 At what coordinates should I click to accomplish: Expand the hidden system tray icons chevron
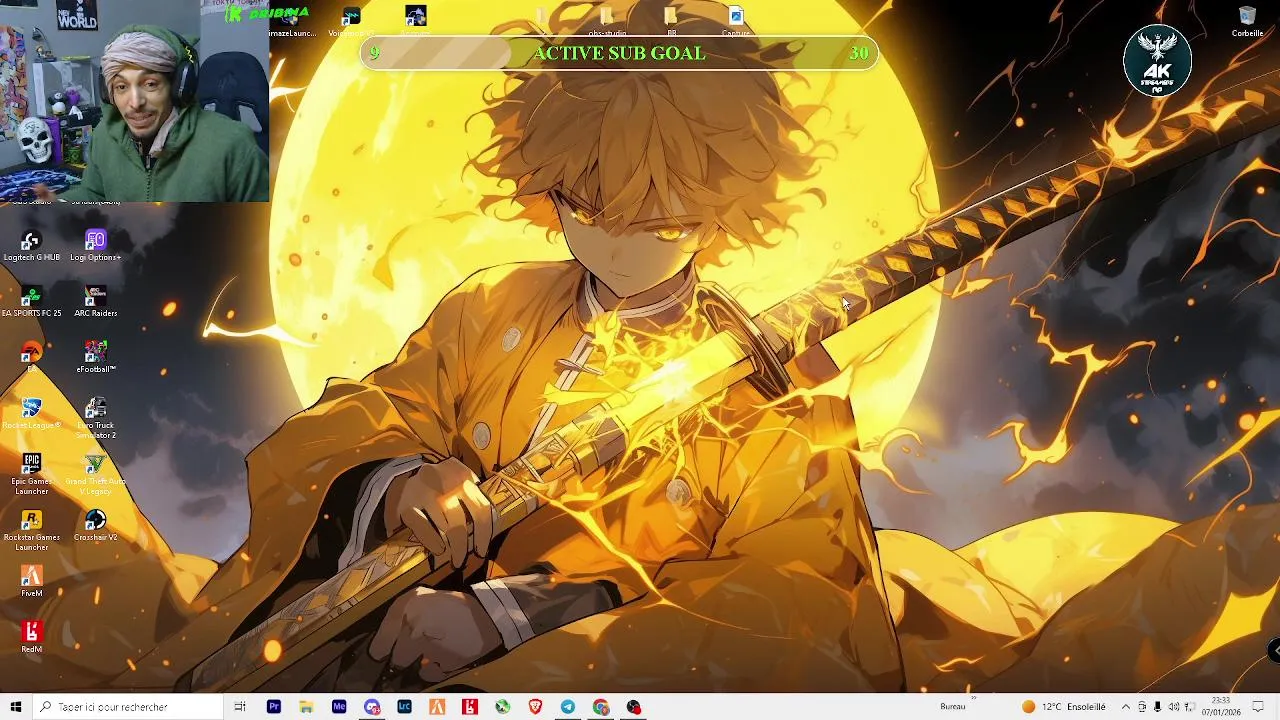[x=1126, y=707]
